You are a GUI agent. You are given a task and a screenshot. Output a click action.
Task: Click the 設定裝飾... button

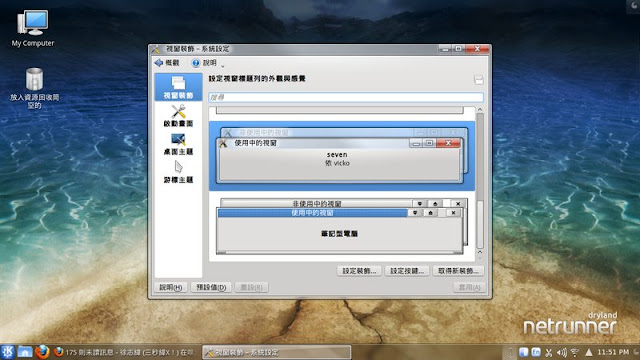click(x=359, y=271)
